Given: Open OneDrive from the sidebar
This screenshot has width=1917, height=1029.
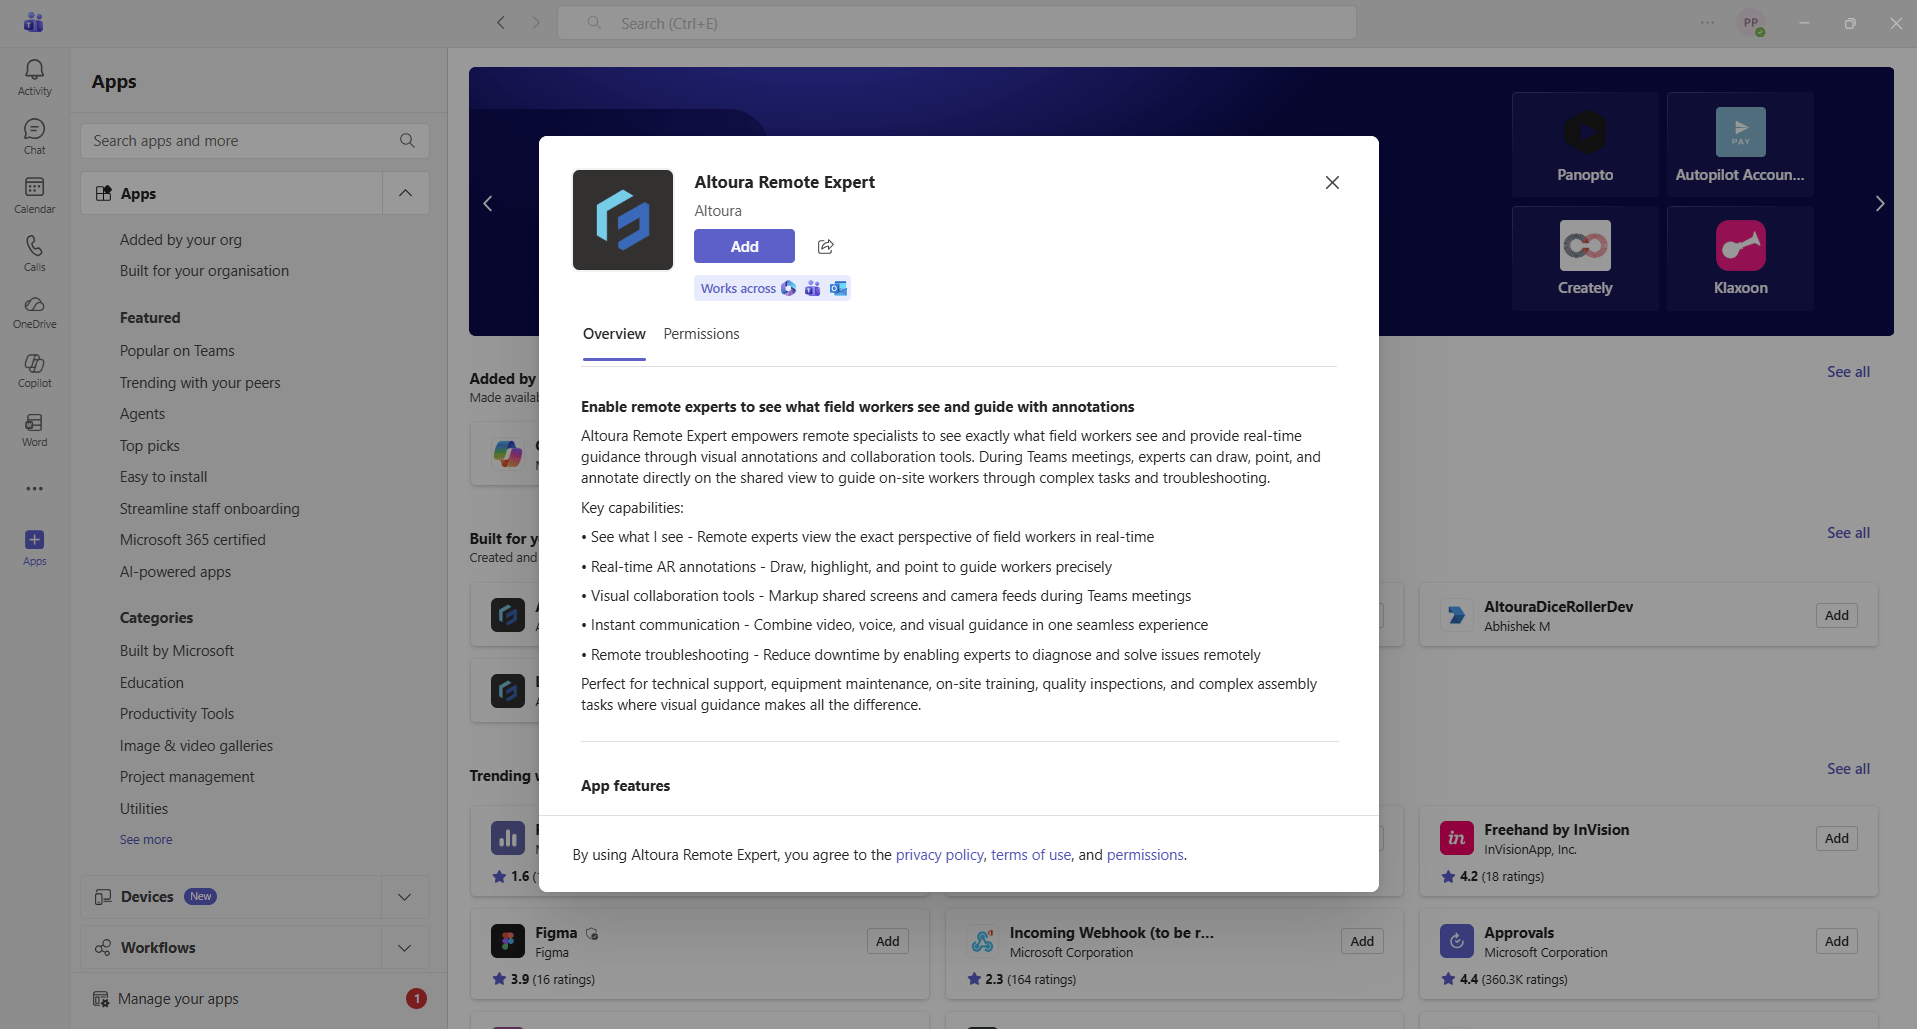Looking at the screenshot, I should click(34, 312).
